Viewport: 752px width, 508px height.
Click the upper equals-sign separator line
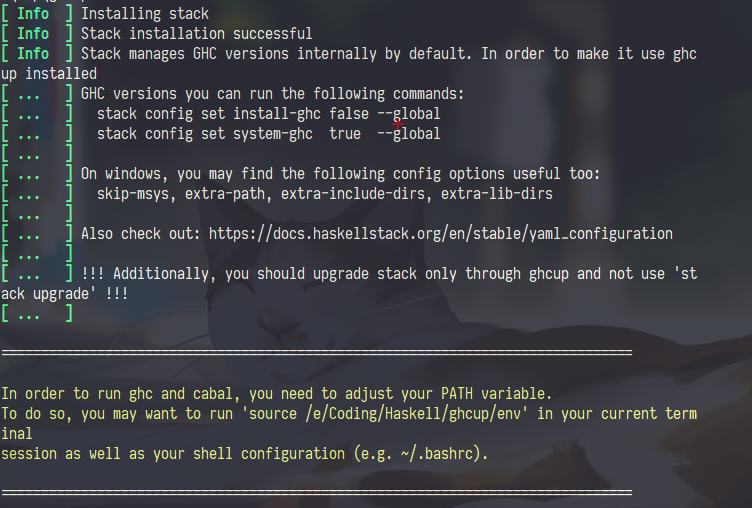(x=317, y=353)
